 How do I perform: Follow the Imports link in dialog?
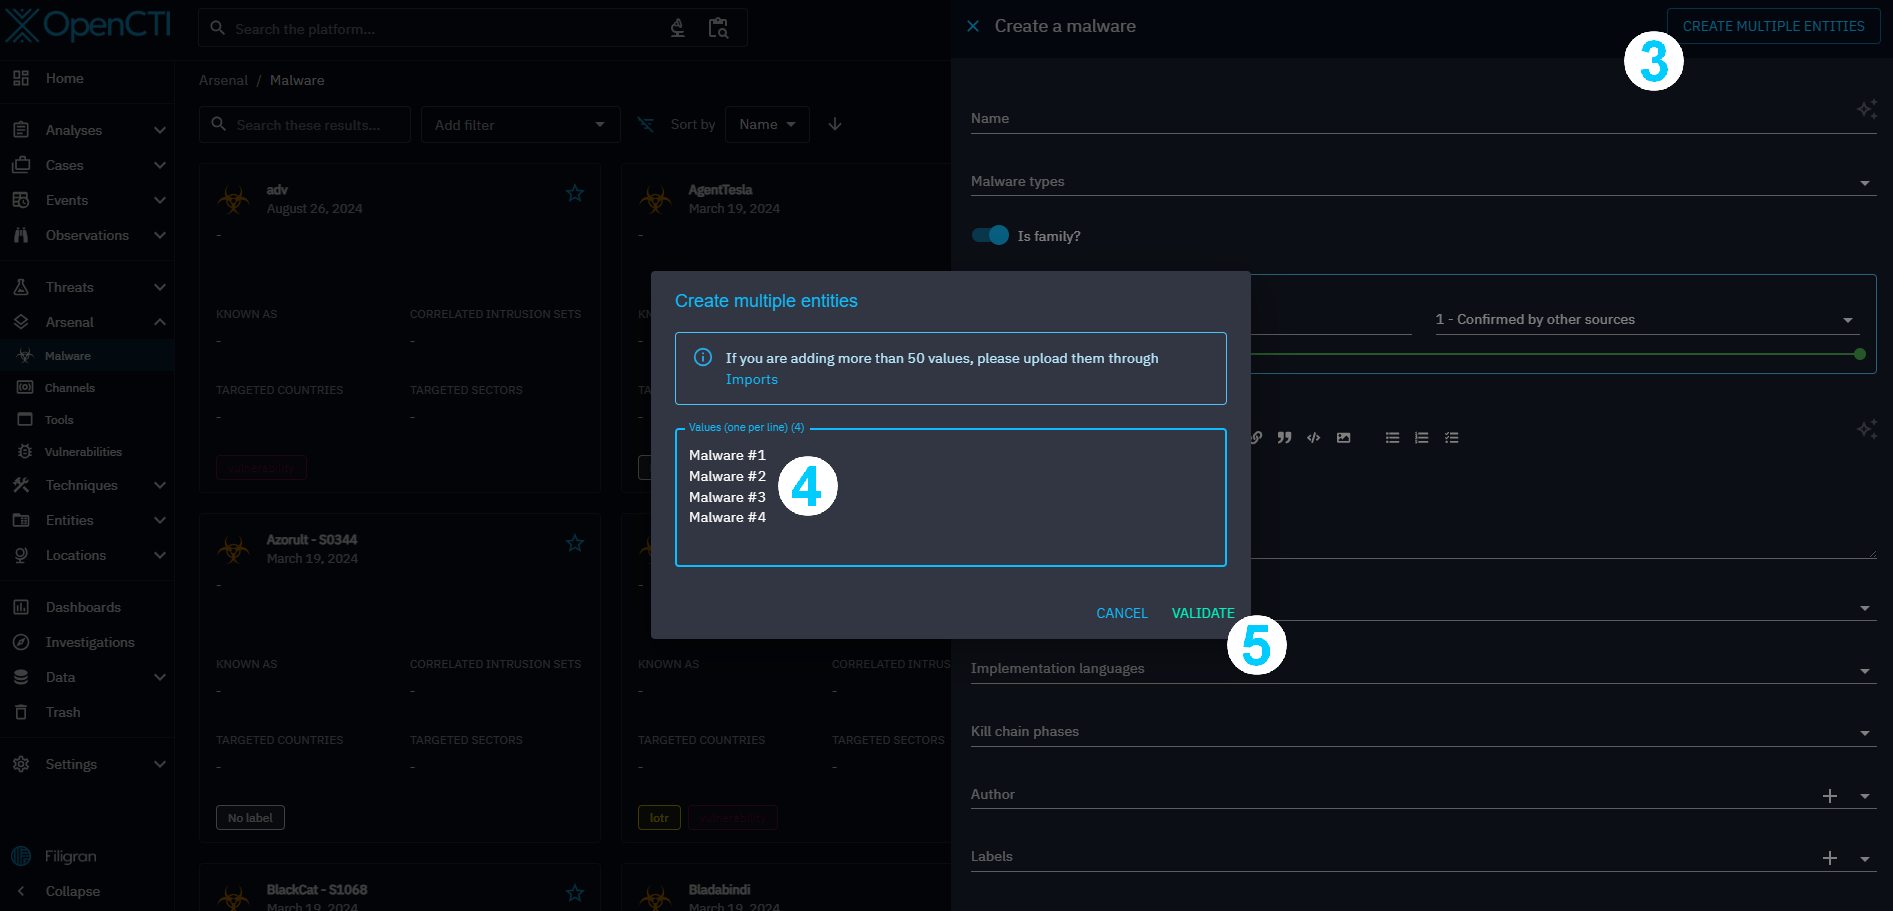pos(751,379)
